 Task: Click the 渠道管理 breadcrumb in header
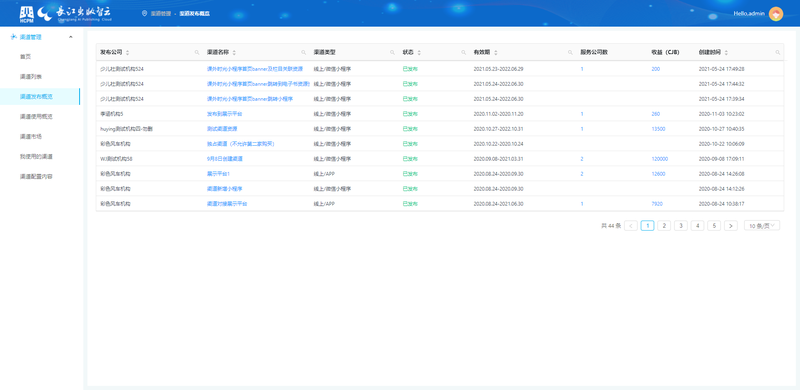click(161, 13)
